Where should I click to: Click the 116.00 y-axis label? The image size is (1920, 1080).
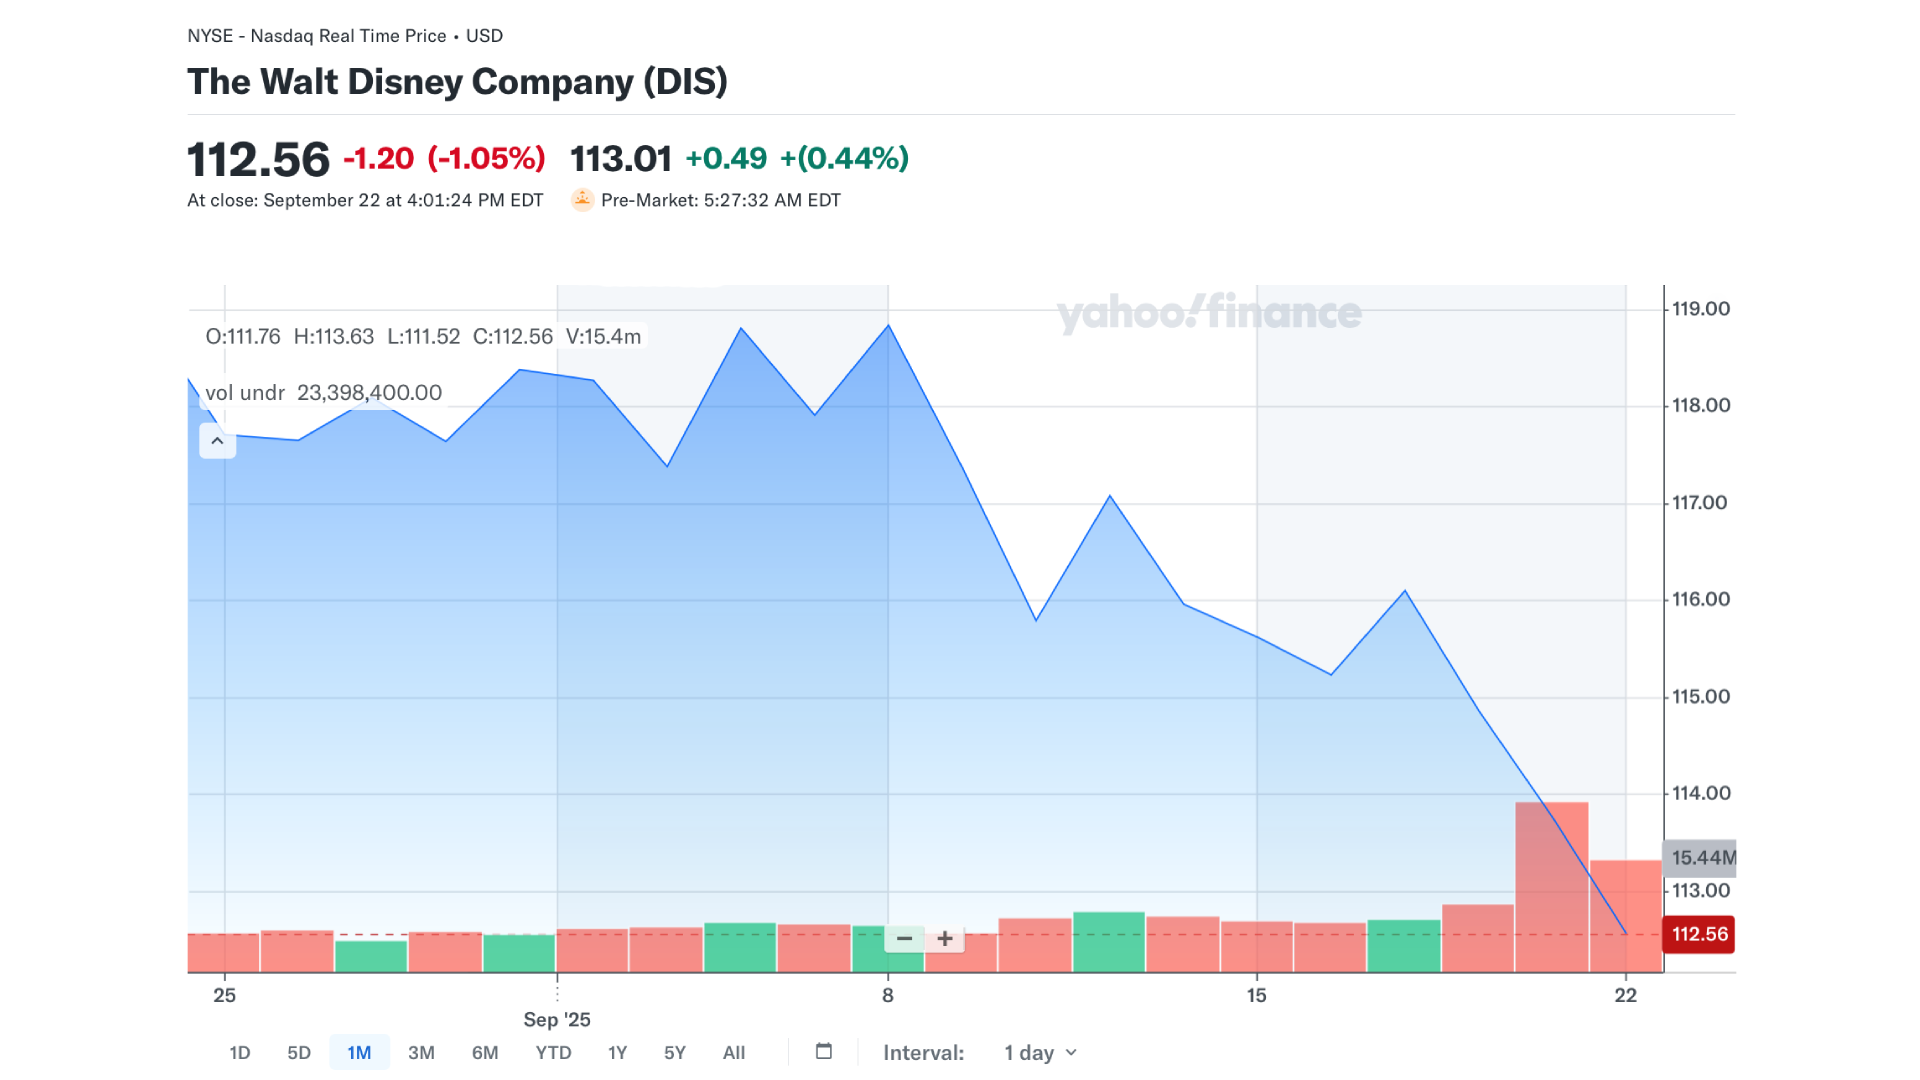tap(1701, 599)
